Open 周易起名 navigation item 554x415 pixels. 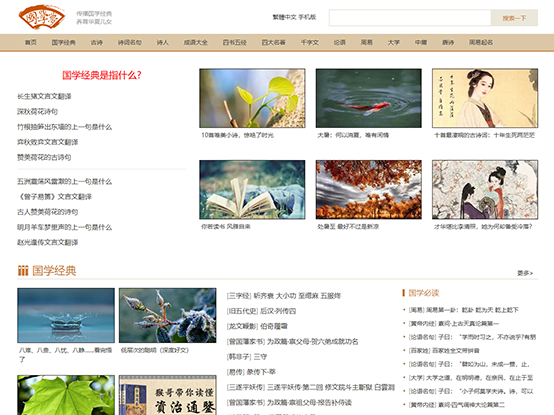[x=481, y=42]
